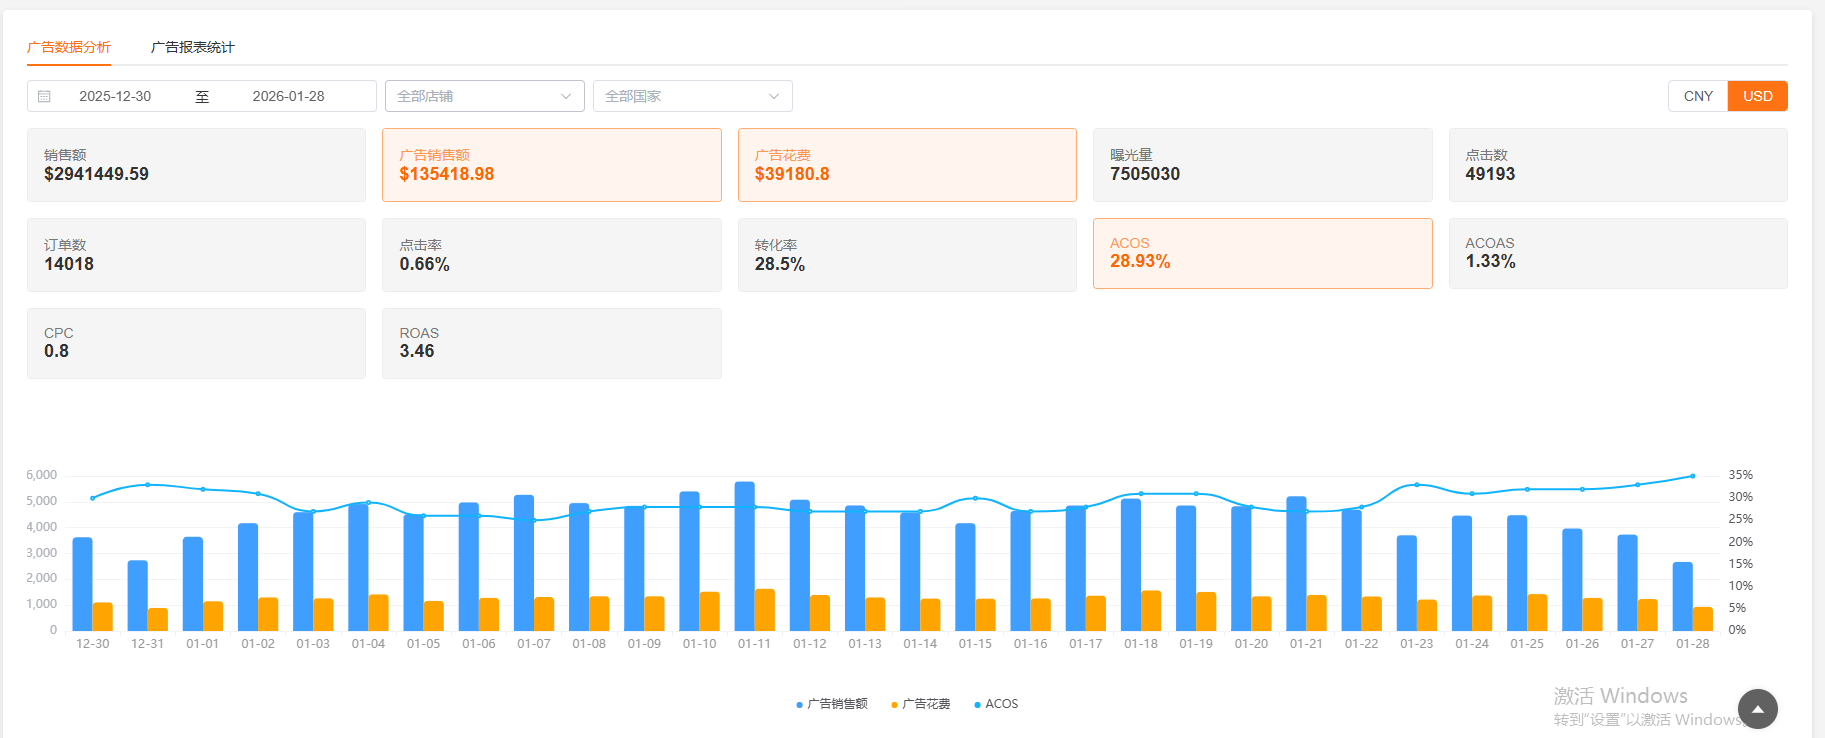Toggle ACOS line in chart legend
Viewport: 1825px width, 738px height.
(x=996, y=704)
